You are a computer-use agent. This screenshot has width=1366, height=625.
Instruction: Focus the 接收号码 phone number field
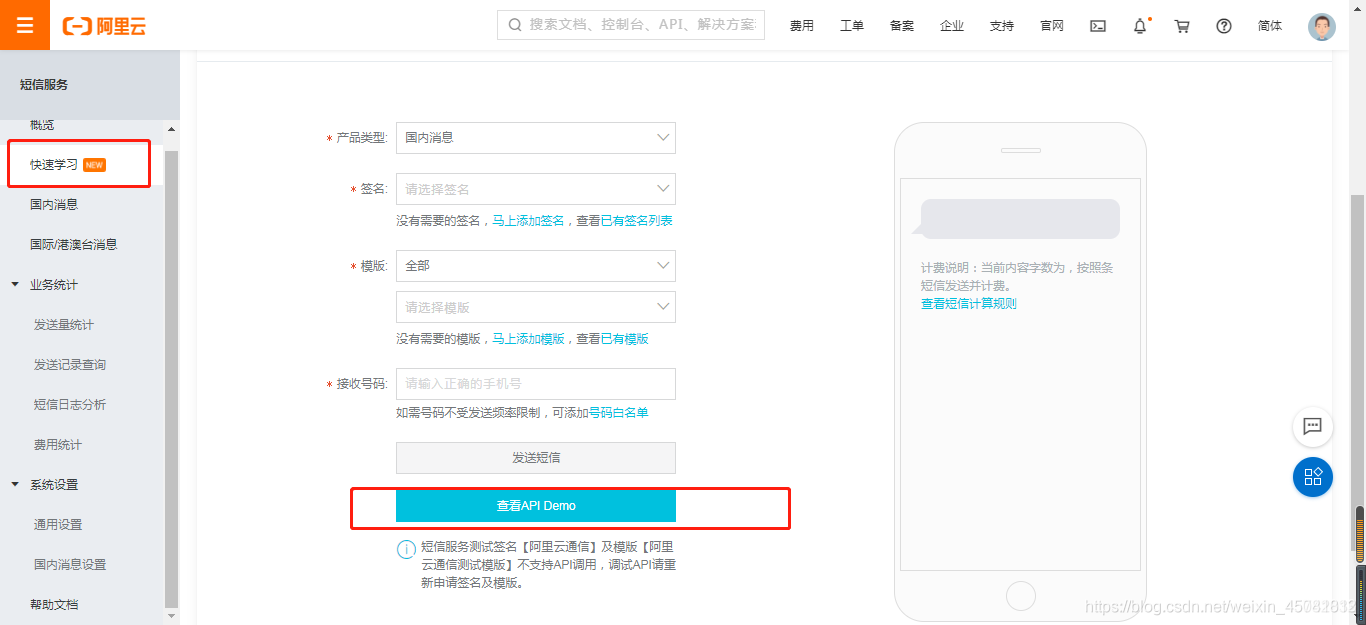536,384
